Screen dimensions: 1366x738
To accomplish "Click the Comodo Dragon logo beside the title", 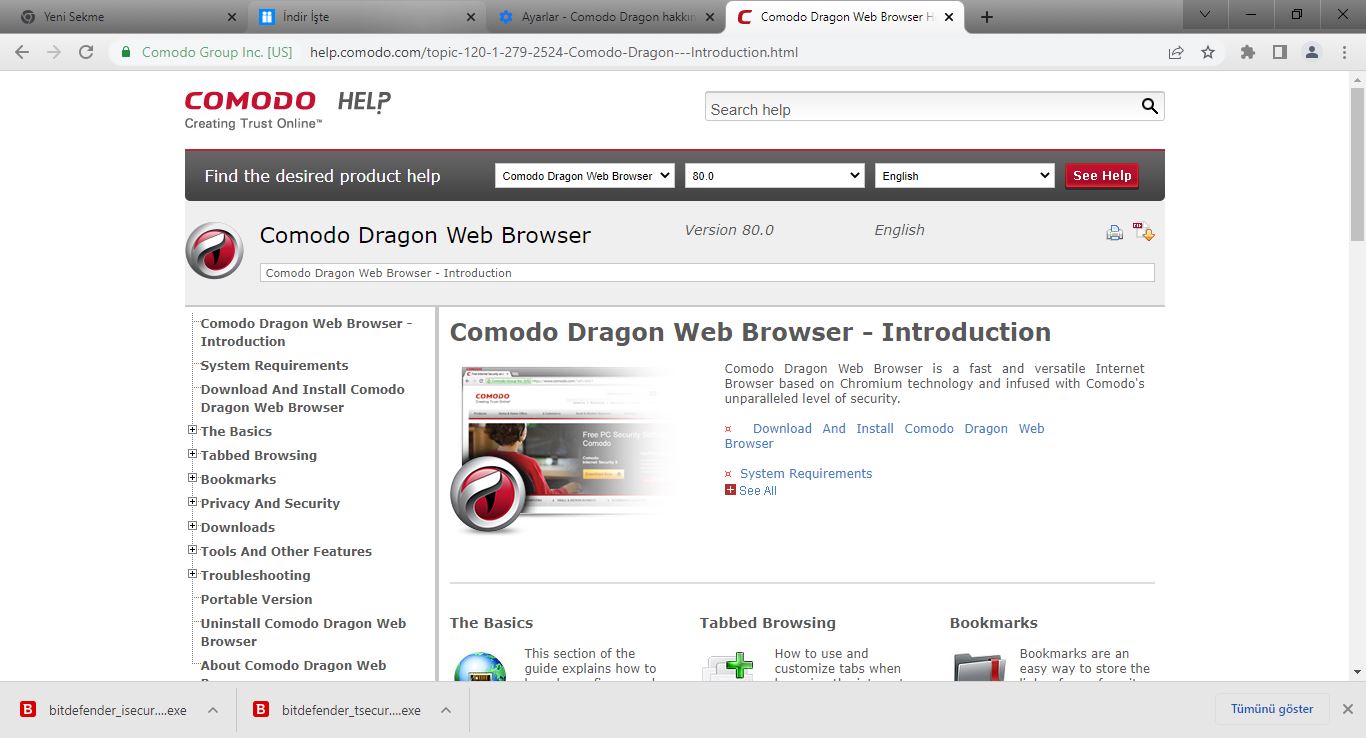I will click(x=215, y=250).
